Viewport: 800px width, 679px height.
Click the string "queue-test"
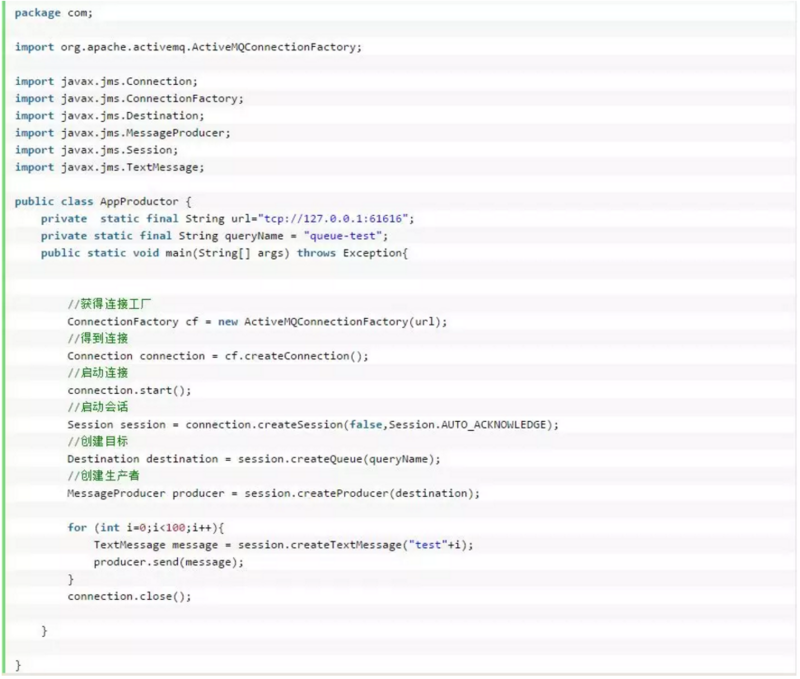[x=342, y=236]
